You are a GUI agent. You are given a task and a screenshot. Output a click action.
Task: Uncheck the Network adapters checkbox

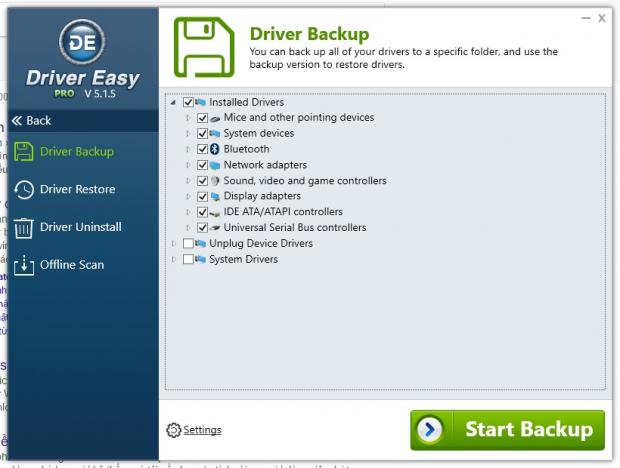click(x=203, y=165)
